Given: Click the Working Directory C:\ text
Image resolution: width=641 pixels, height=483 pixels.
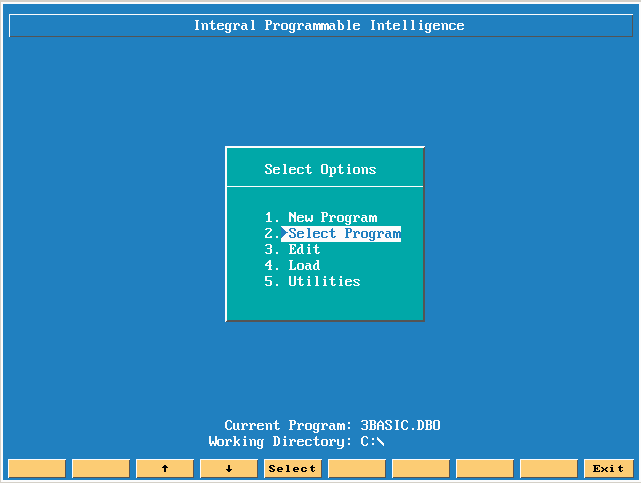Looking at the screenshot, I should (x=296, y=442).
